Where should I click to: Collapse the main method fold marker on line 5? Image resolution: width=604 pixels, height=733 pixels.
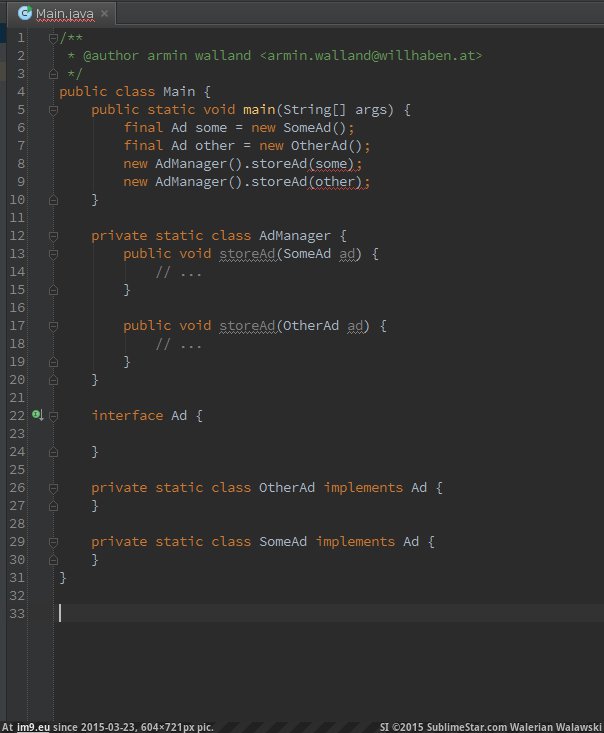(x=54, y=109)
